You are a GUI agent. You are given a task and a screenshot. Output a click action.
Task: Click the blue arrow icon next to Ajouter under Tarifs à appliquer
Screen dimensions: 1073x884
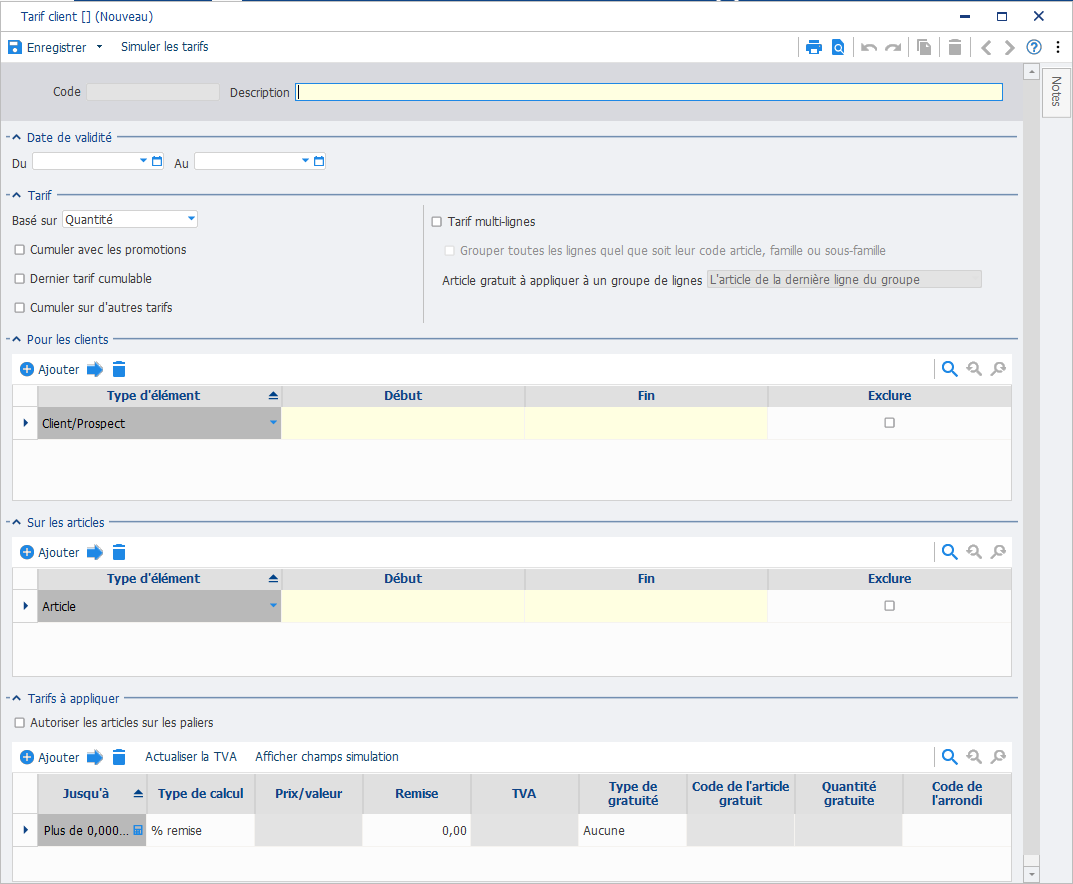tap(95, 757)
